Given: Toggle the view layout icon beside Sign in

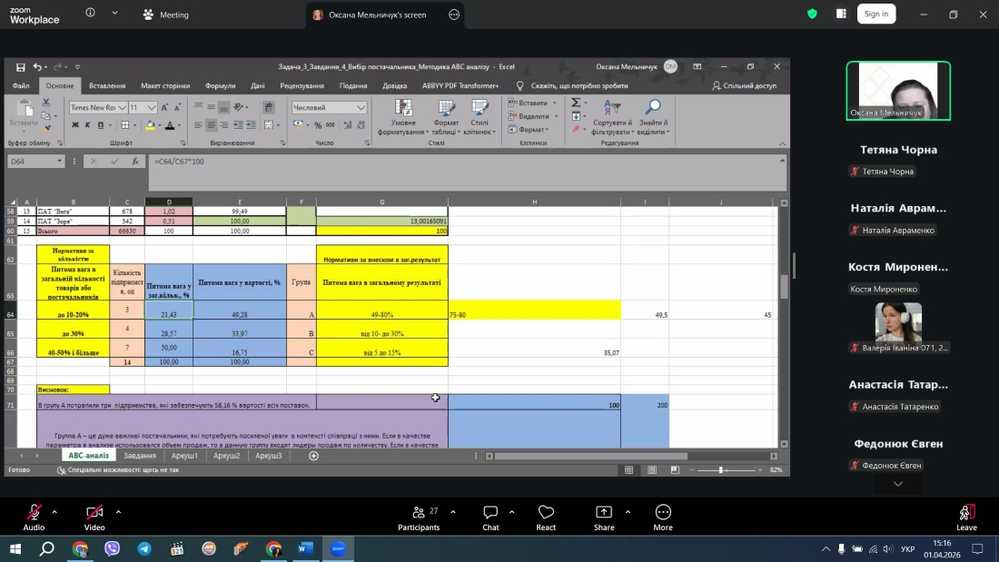Looking at the screenshot, I should (x=841, y=14).
